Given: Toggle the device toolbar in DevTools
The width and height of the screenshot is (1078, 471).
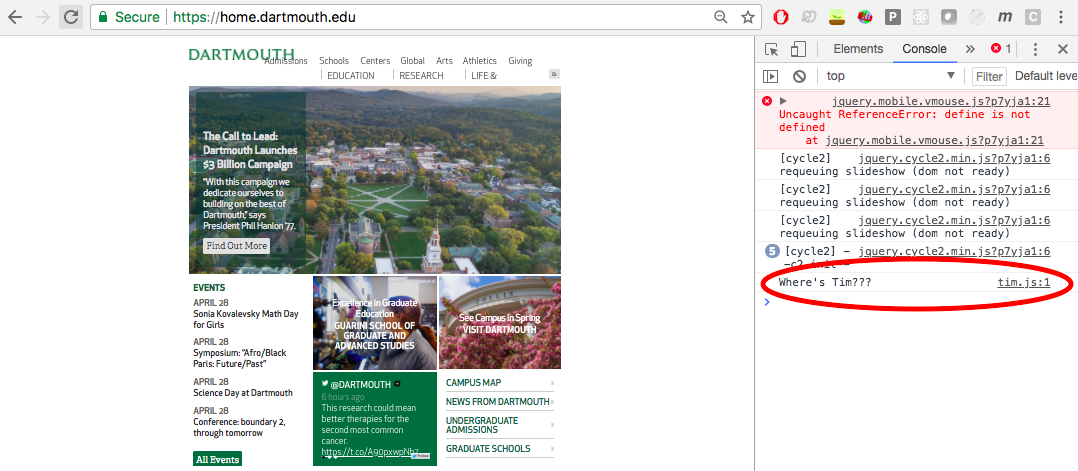Looking at the screenshot, I should click(798, 49).
